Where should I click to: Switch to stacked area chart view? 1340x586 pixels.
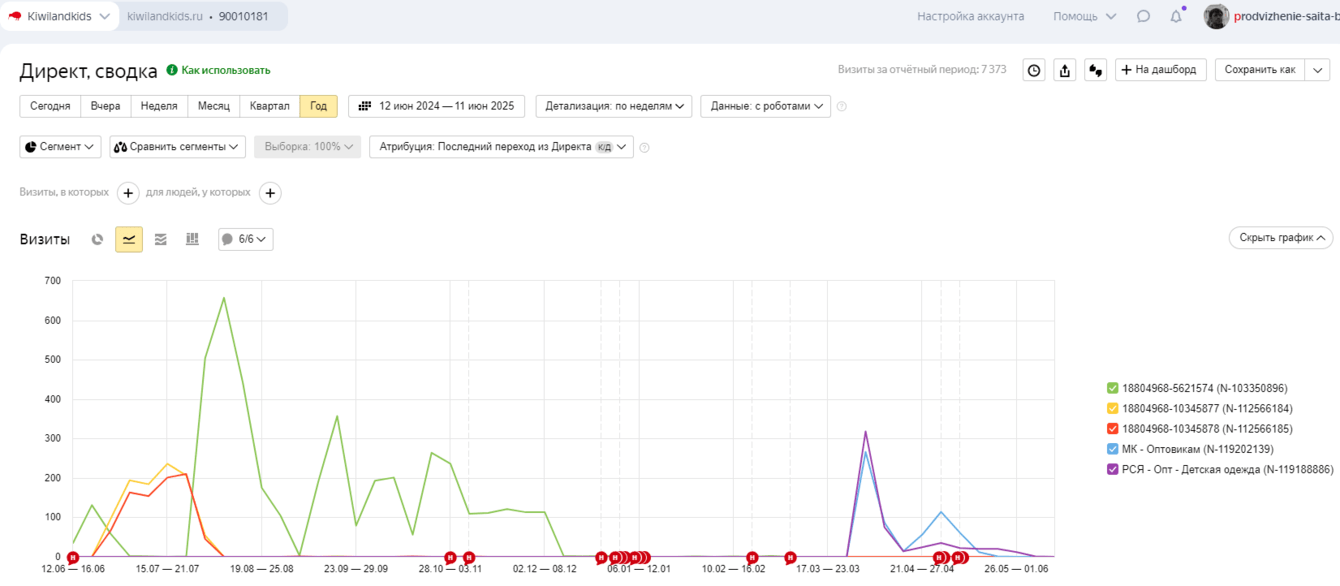(x=160, y=239)
